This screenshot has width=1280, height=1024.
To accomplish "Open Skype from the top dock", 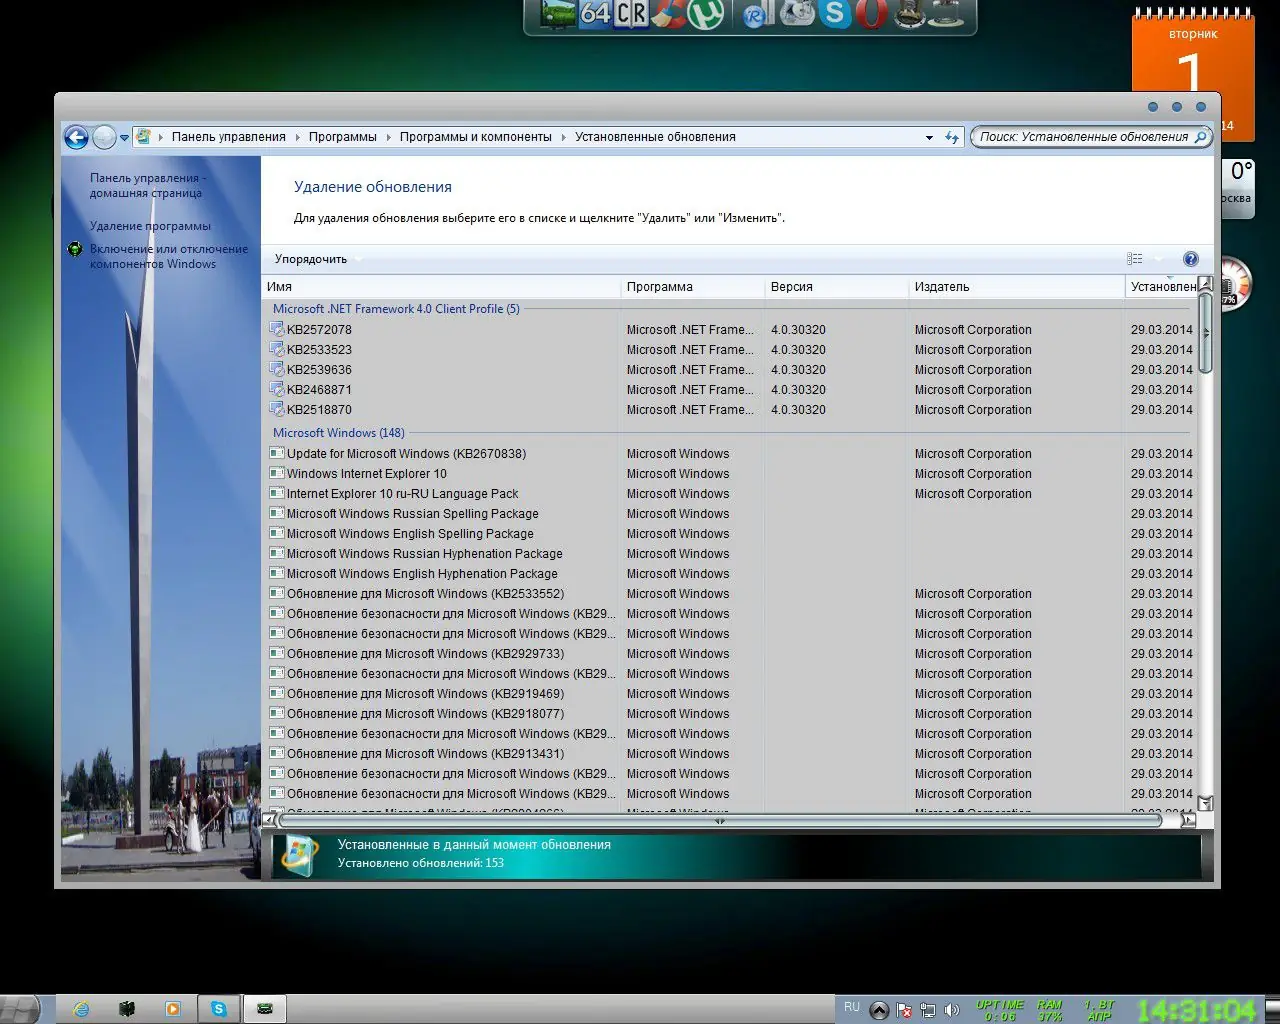I will 834,13.
